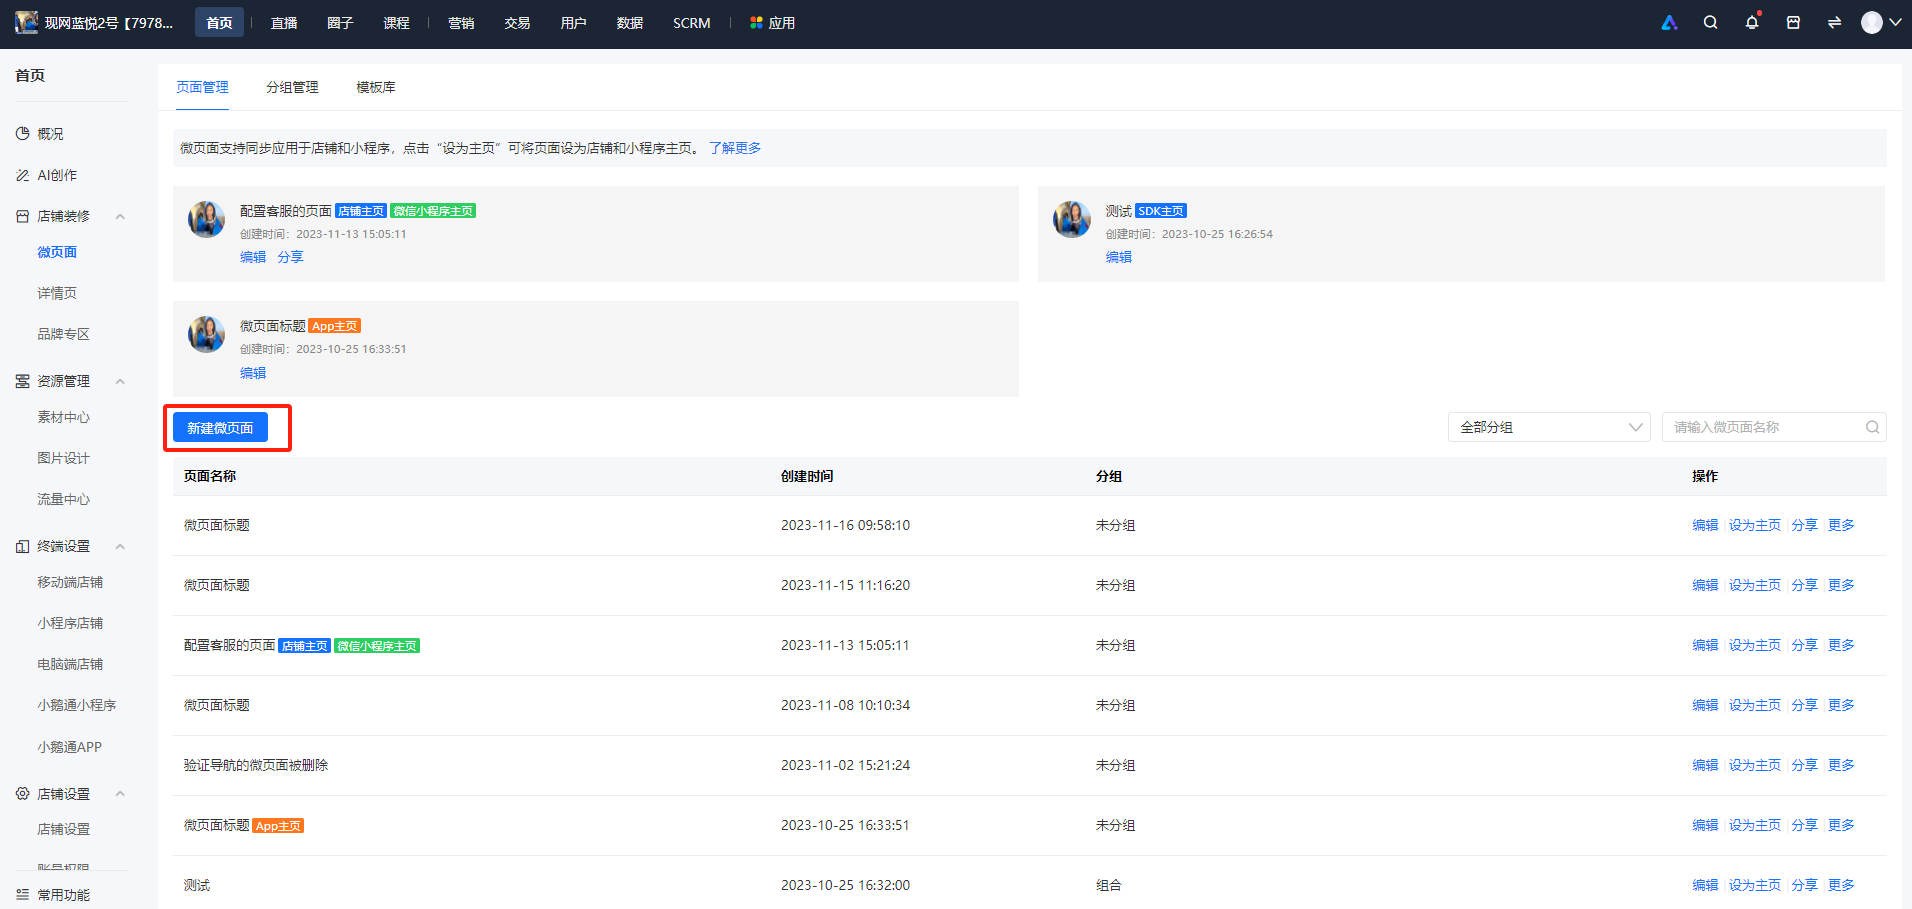Open the 营销 top menu
Image resolution: width=1912 pixels, height=909 pixels.
pos(461,23)
